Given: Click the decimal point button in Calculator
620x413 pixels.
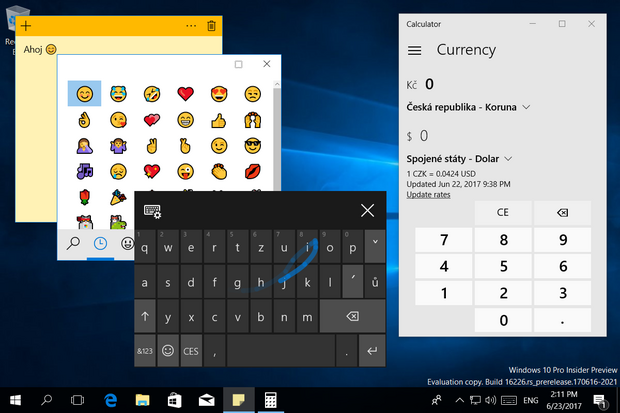Looking at the screenshot, I should pos(562,320).
